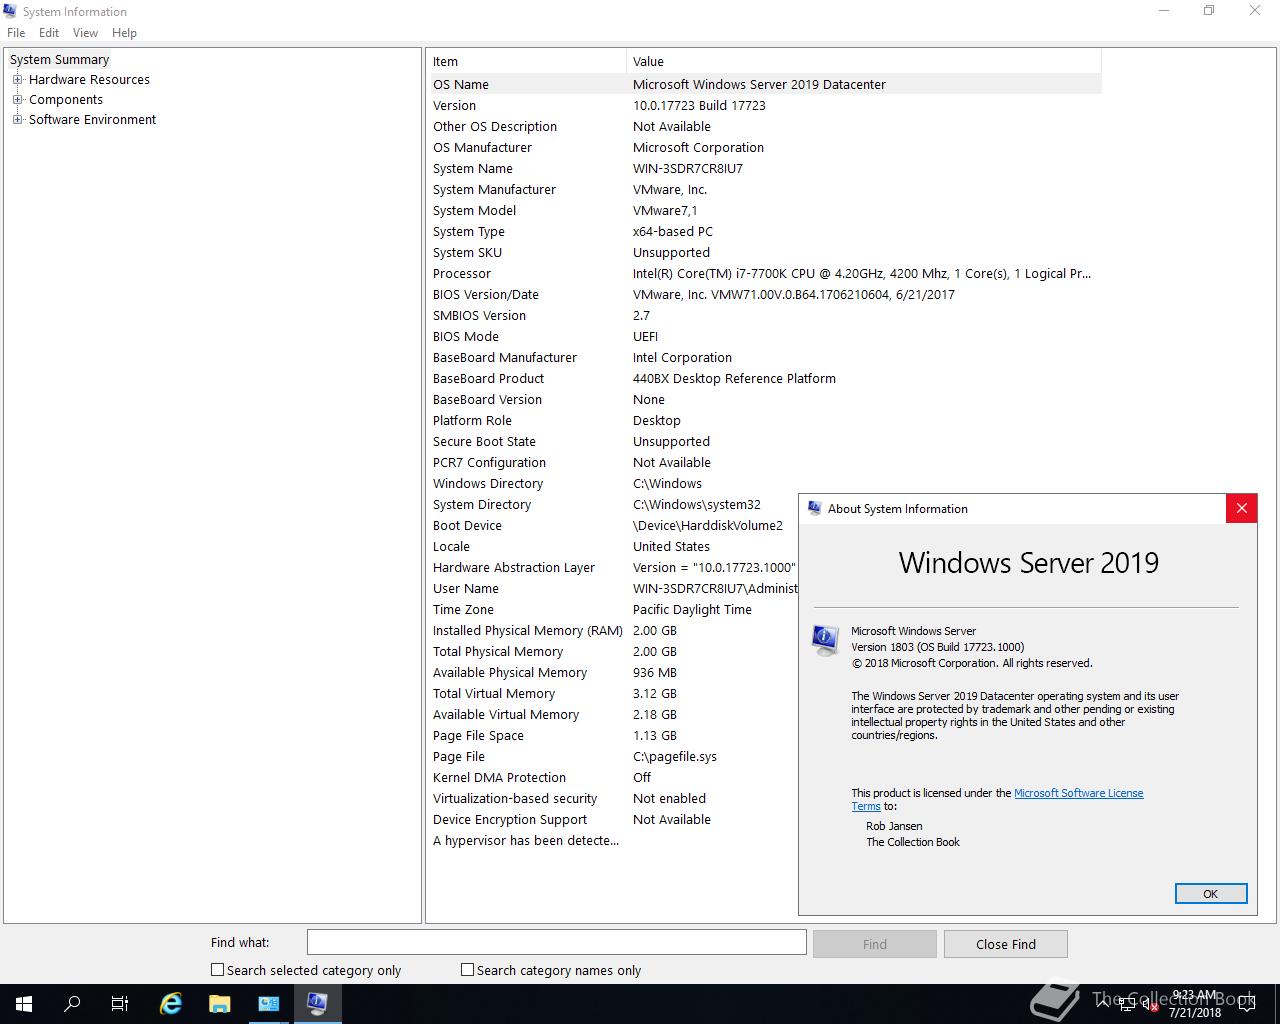Image resolution: width=1280 pixels, height=1024 pixels.
Task: Click the Pacific Daylight Time value
Action: point(692,609)
